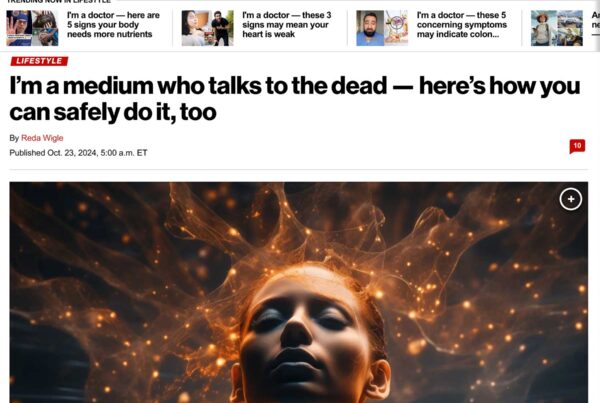Click 'here's how you' in the headline
Screen dimensions: 600x403
500,86
